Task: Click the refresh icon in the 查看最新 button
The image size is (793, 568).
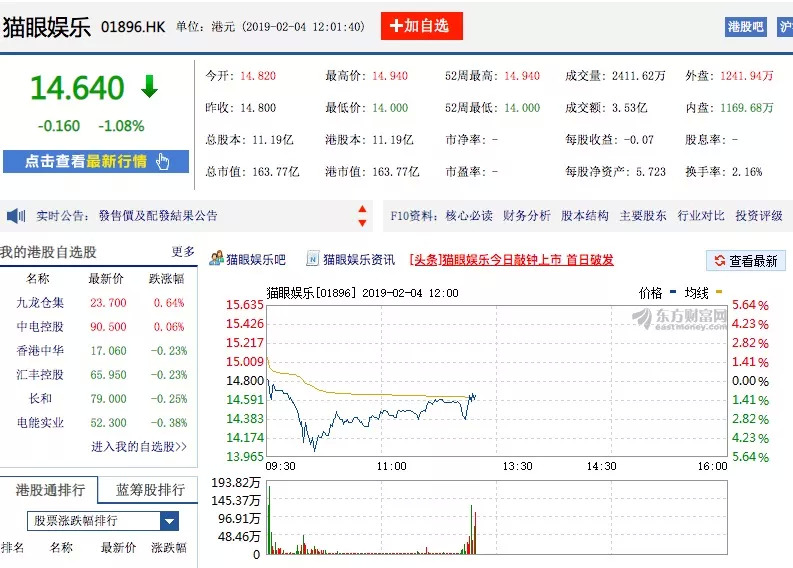Action: [x=719, y=261]
